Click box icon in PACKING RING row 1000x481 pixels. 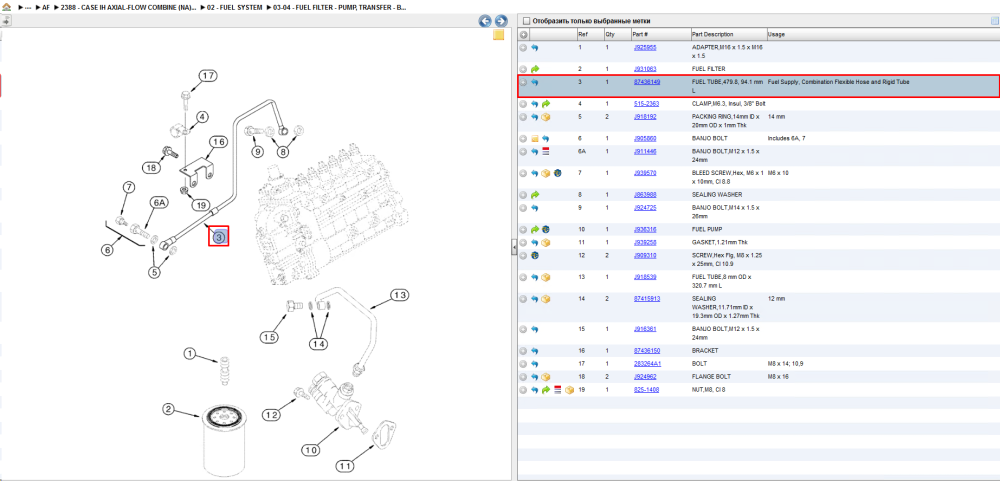coord(546,117)
